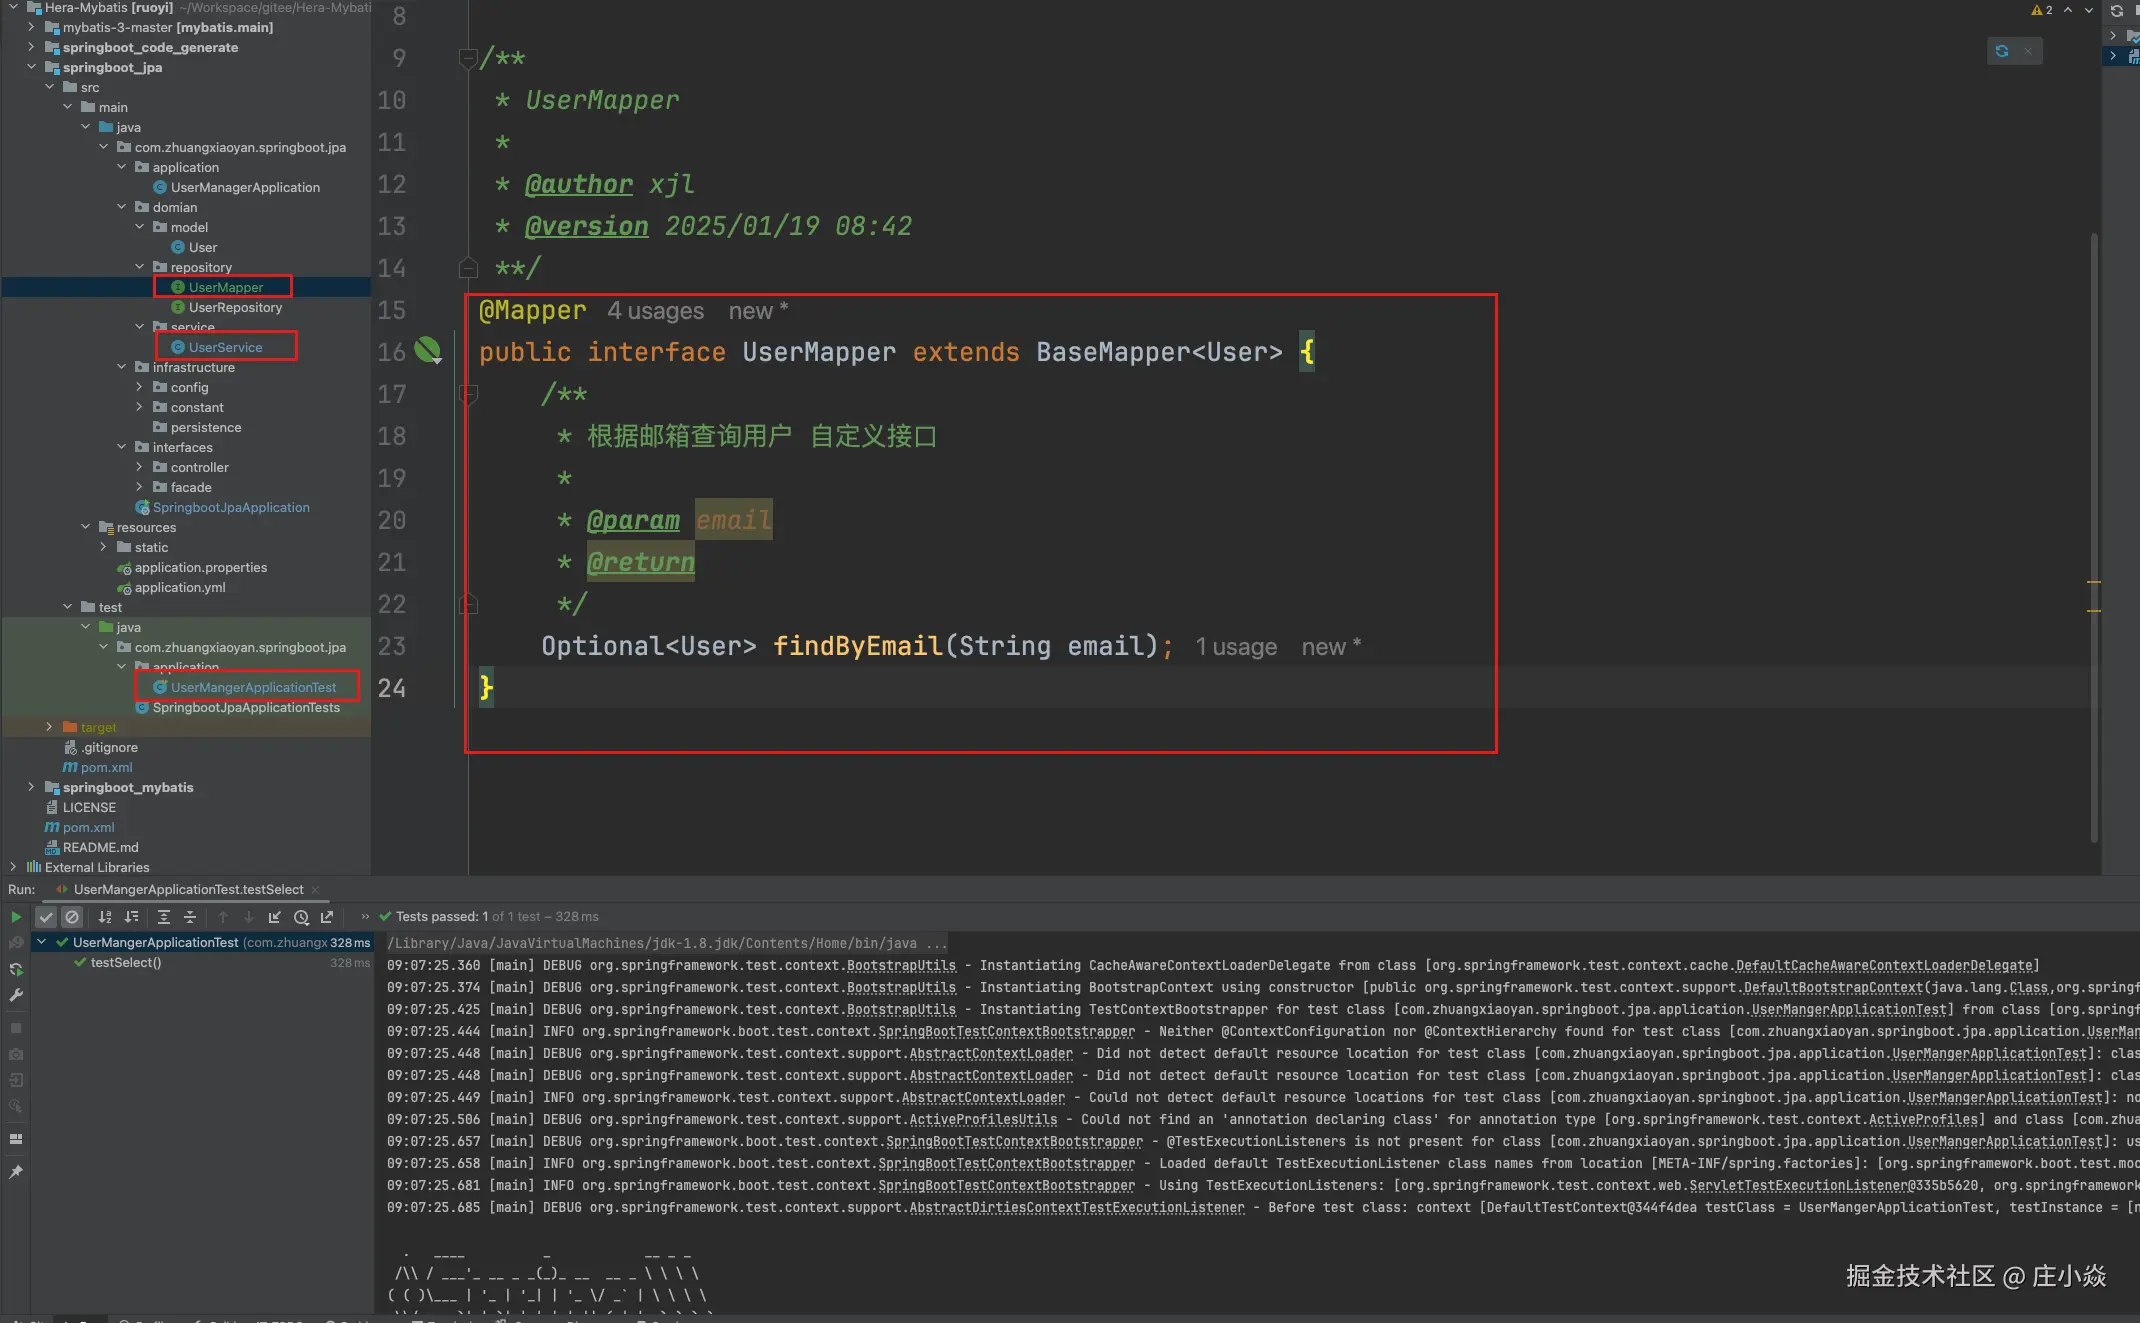The height and width of the screenshot is (1323, 2140).
Task: Open UserService in the project tree
Action: (225, 347)
